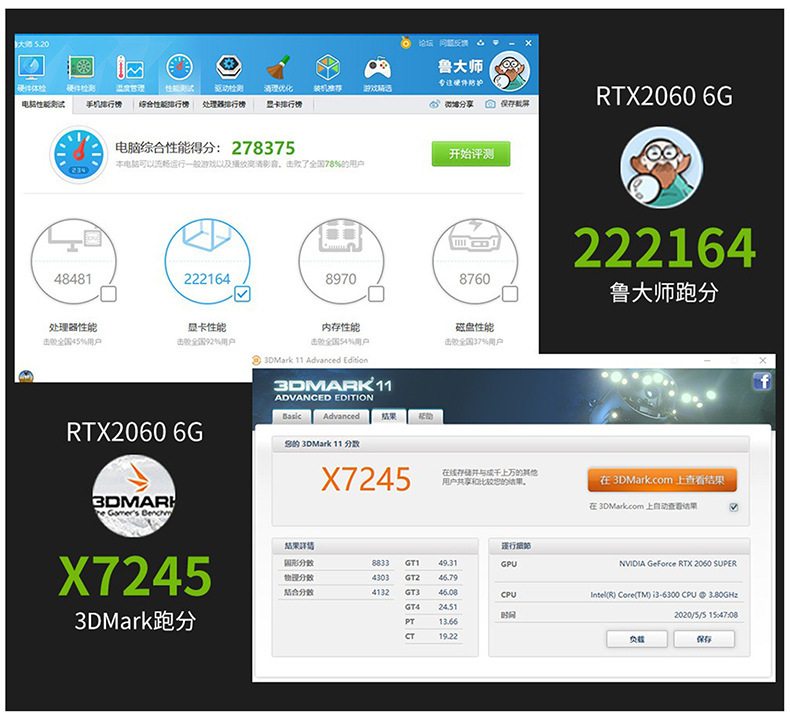
Task: Switch to 结果 results tab in 3DMark
Action: [x=388, y=416]
